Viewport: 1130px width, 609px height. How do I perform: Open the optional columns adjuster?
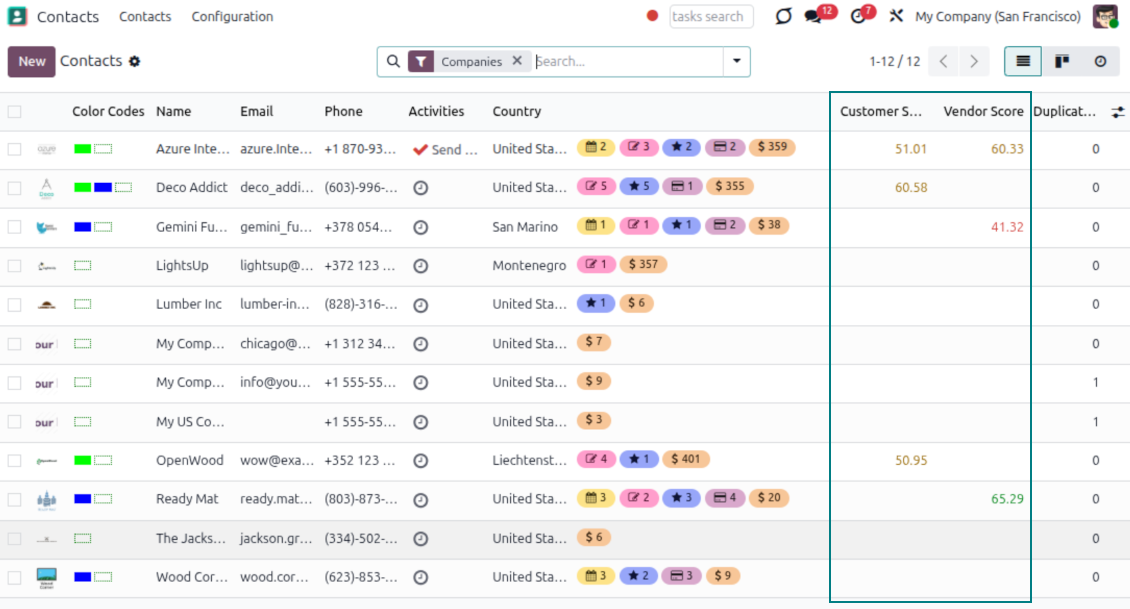(1118, 112)
